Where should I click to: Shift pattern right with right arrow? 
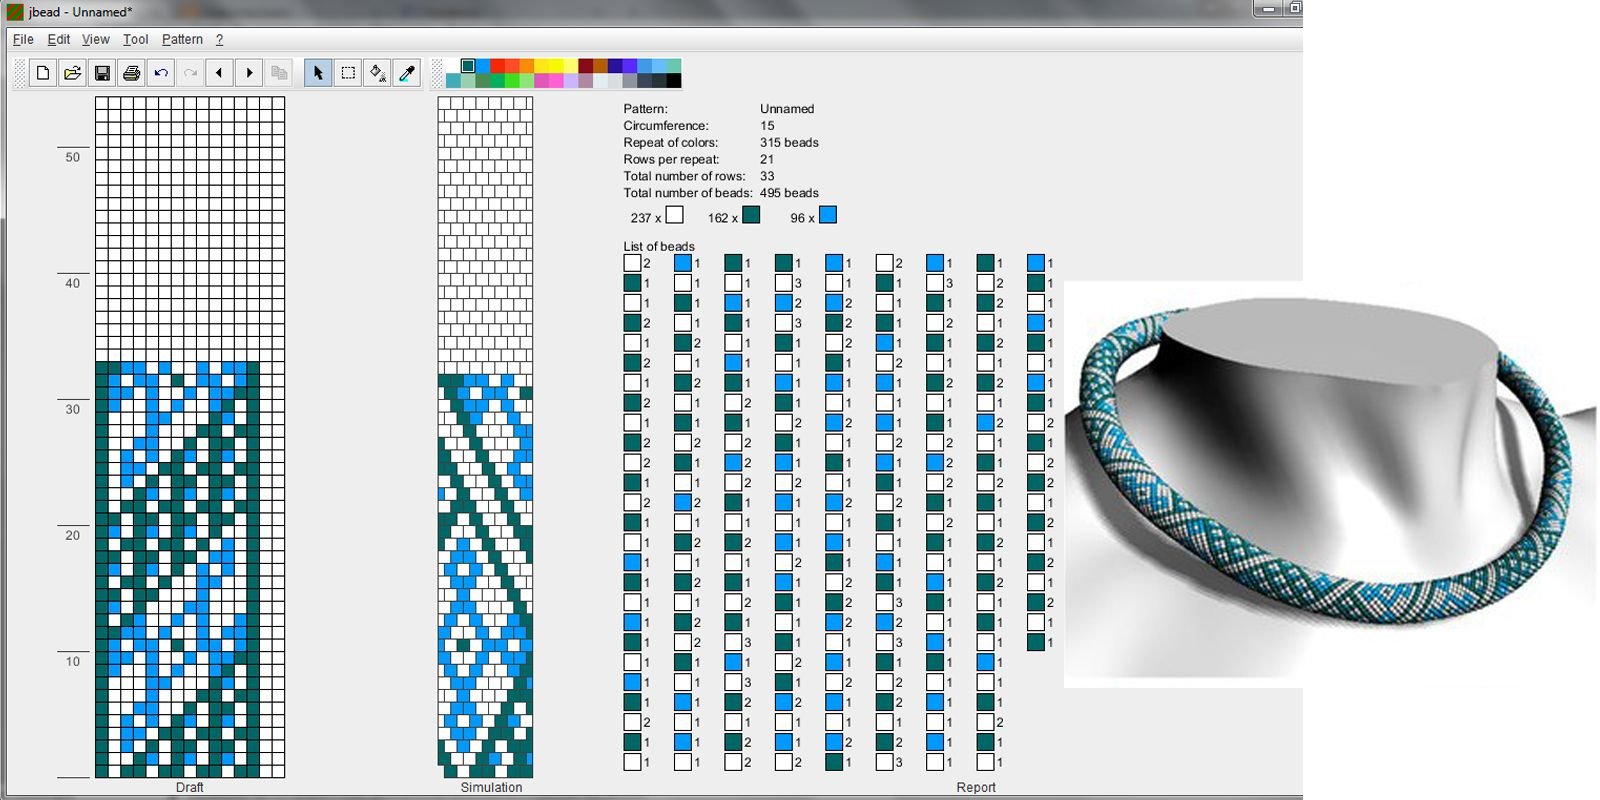(250, 73)
